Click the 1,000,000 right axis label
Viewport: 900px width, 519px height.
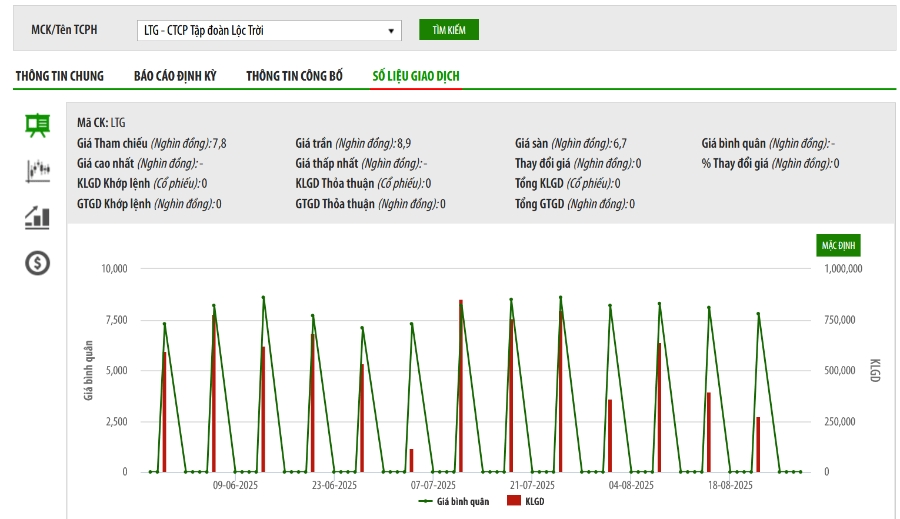[843, 269]
